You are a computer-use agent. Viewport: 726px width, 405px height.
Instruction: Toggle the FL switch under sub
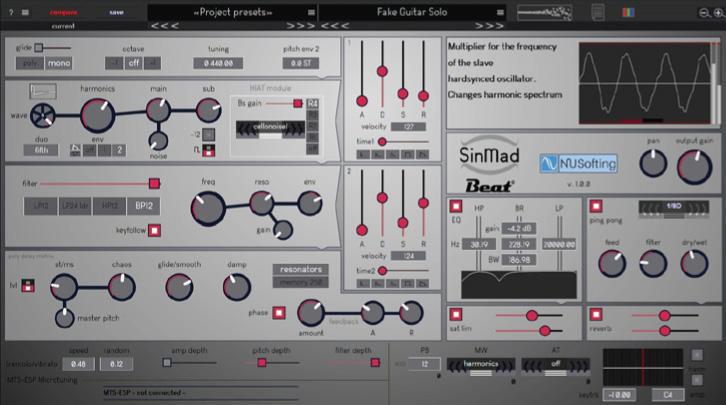(208, 150)
